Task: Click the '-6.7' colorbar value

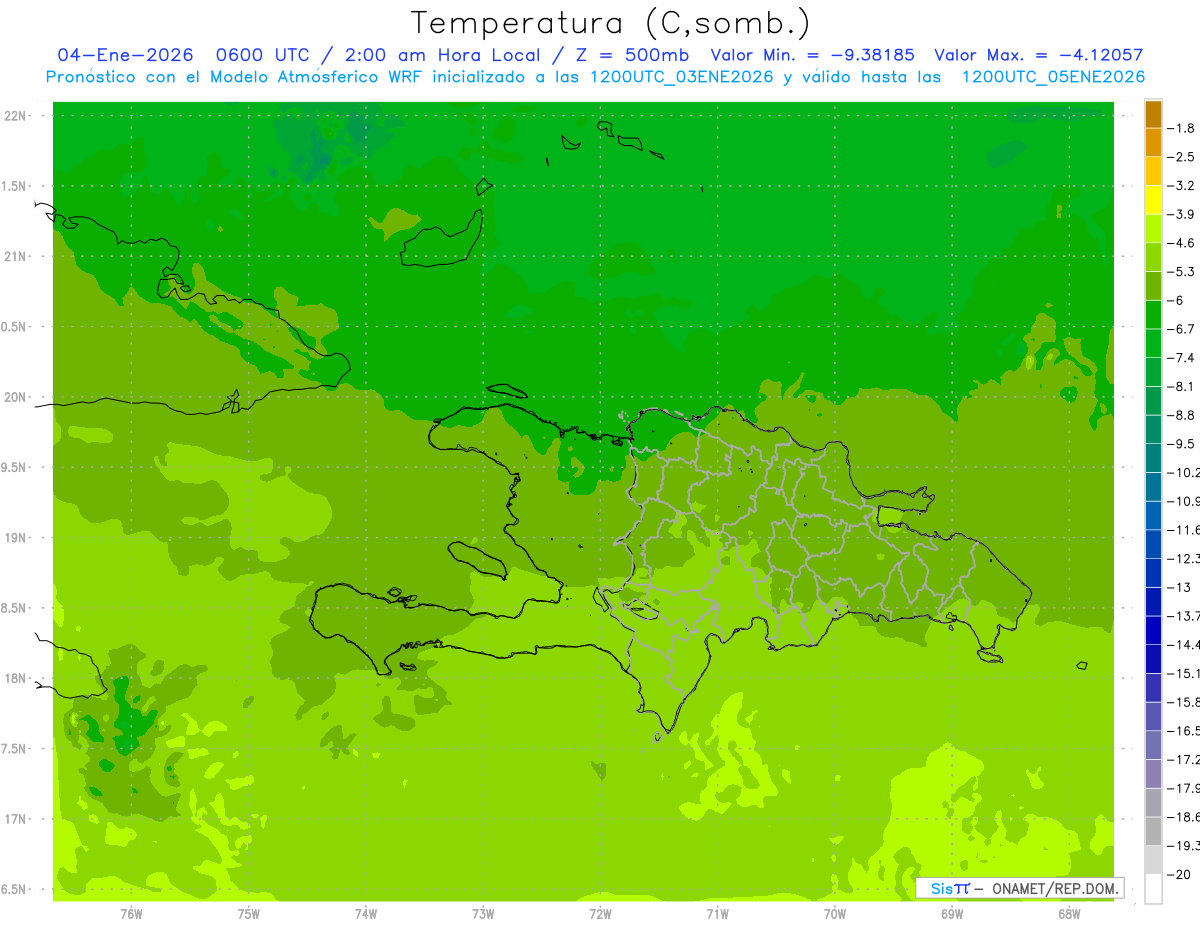Action: click(x=1181, y=329)
